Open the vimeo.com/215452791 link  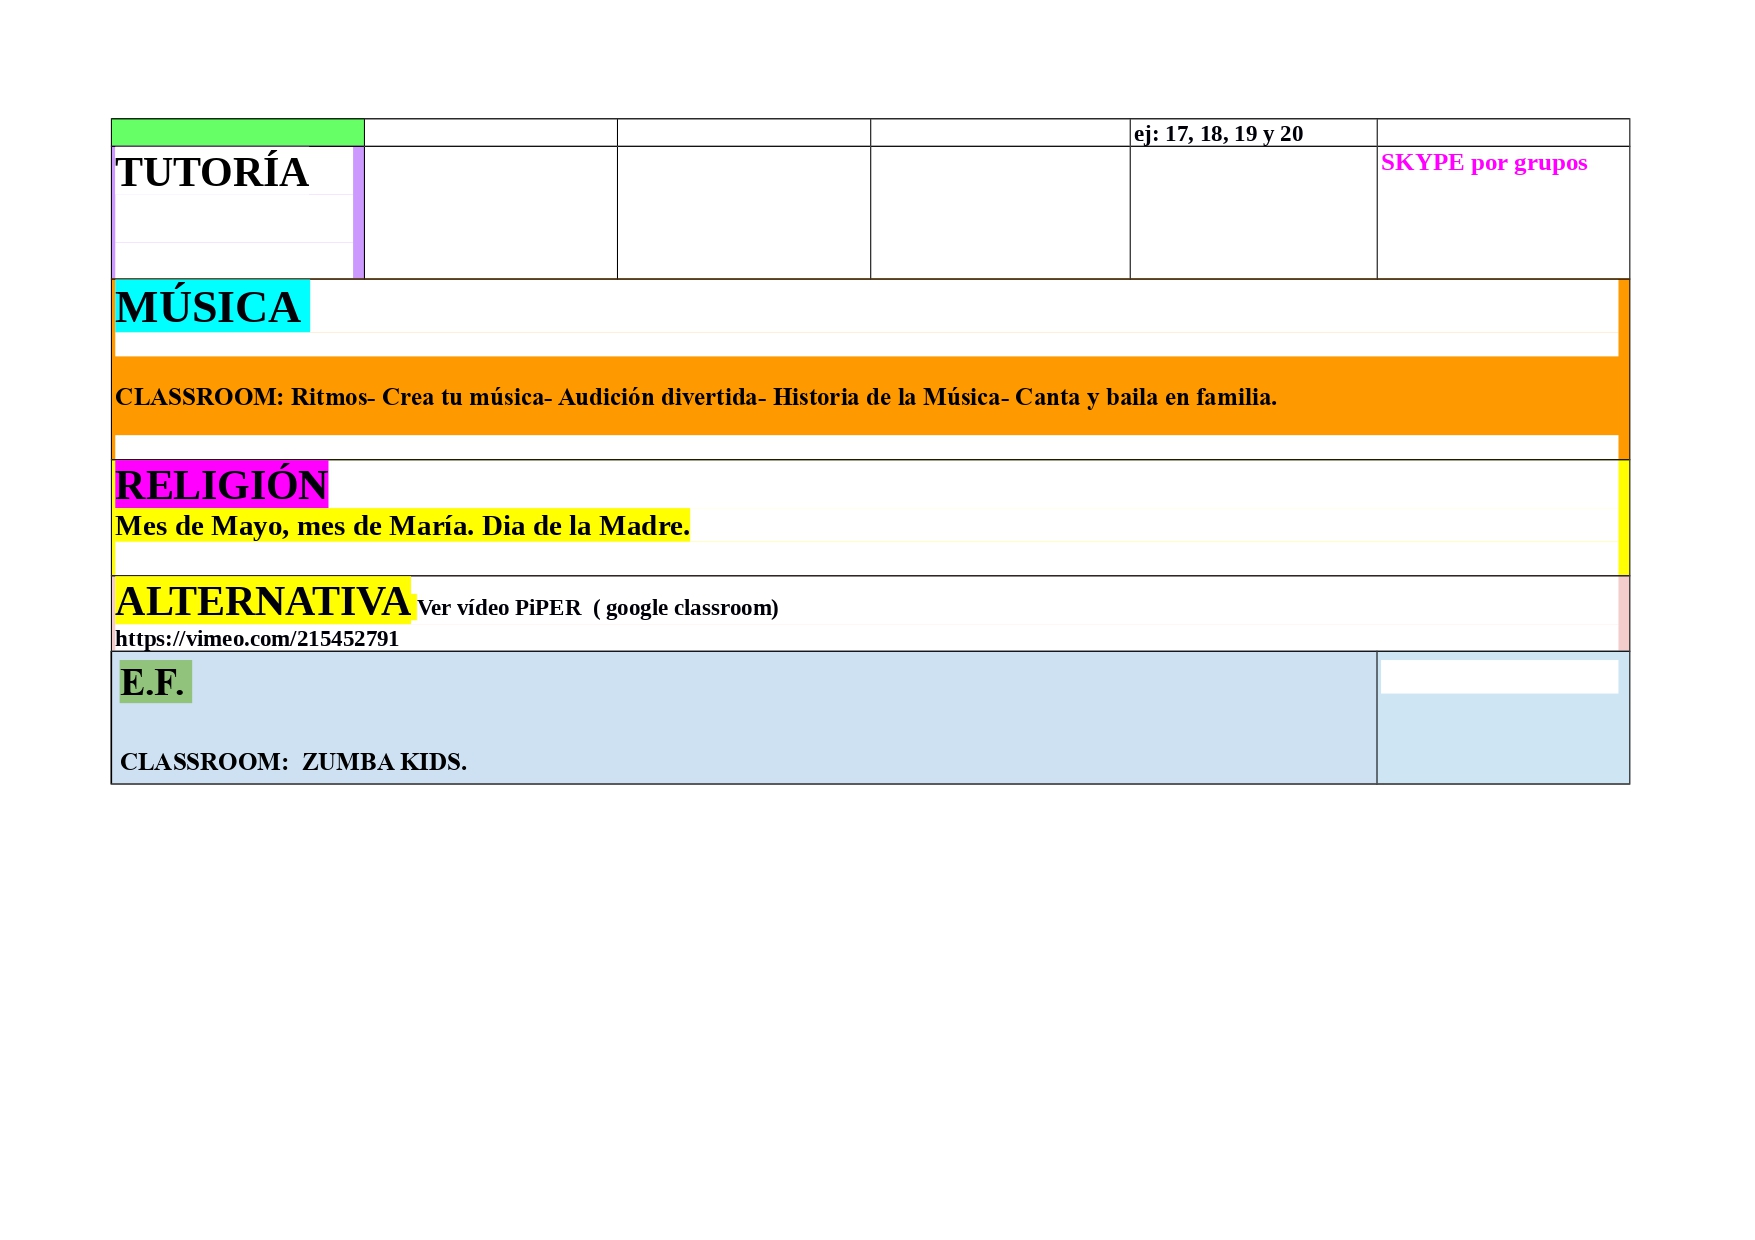tap(257, 639)
